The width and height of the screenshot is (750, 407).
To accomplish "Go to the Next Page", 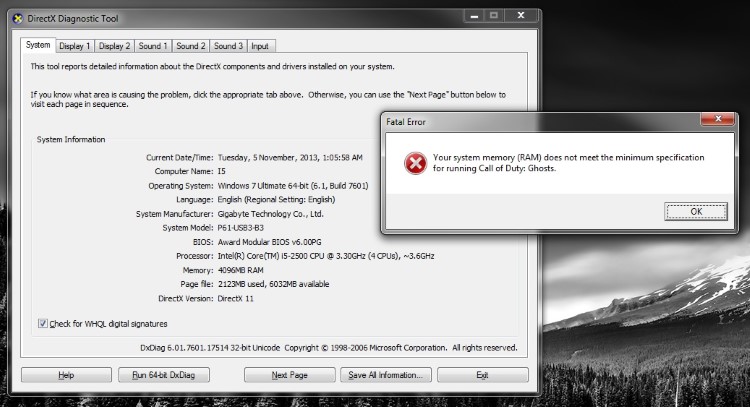I will [289, 375].
